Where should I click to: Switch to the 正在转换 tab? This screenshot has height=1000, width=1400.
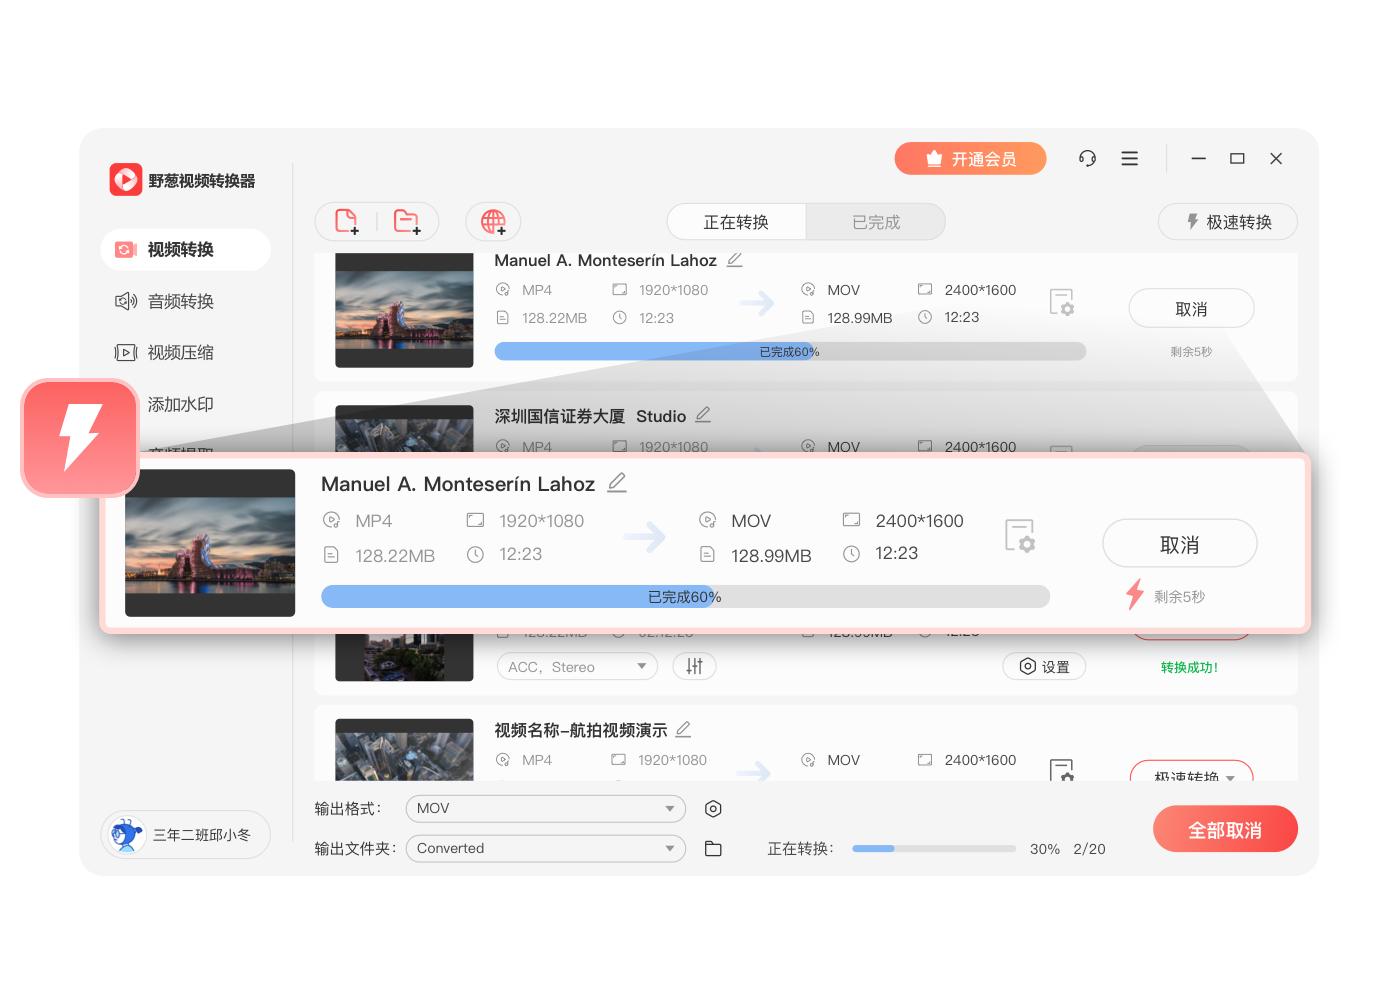click(737, 221)
